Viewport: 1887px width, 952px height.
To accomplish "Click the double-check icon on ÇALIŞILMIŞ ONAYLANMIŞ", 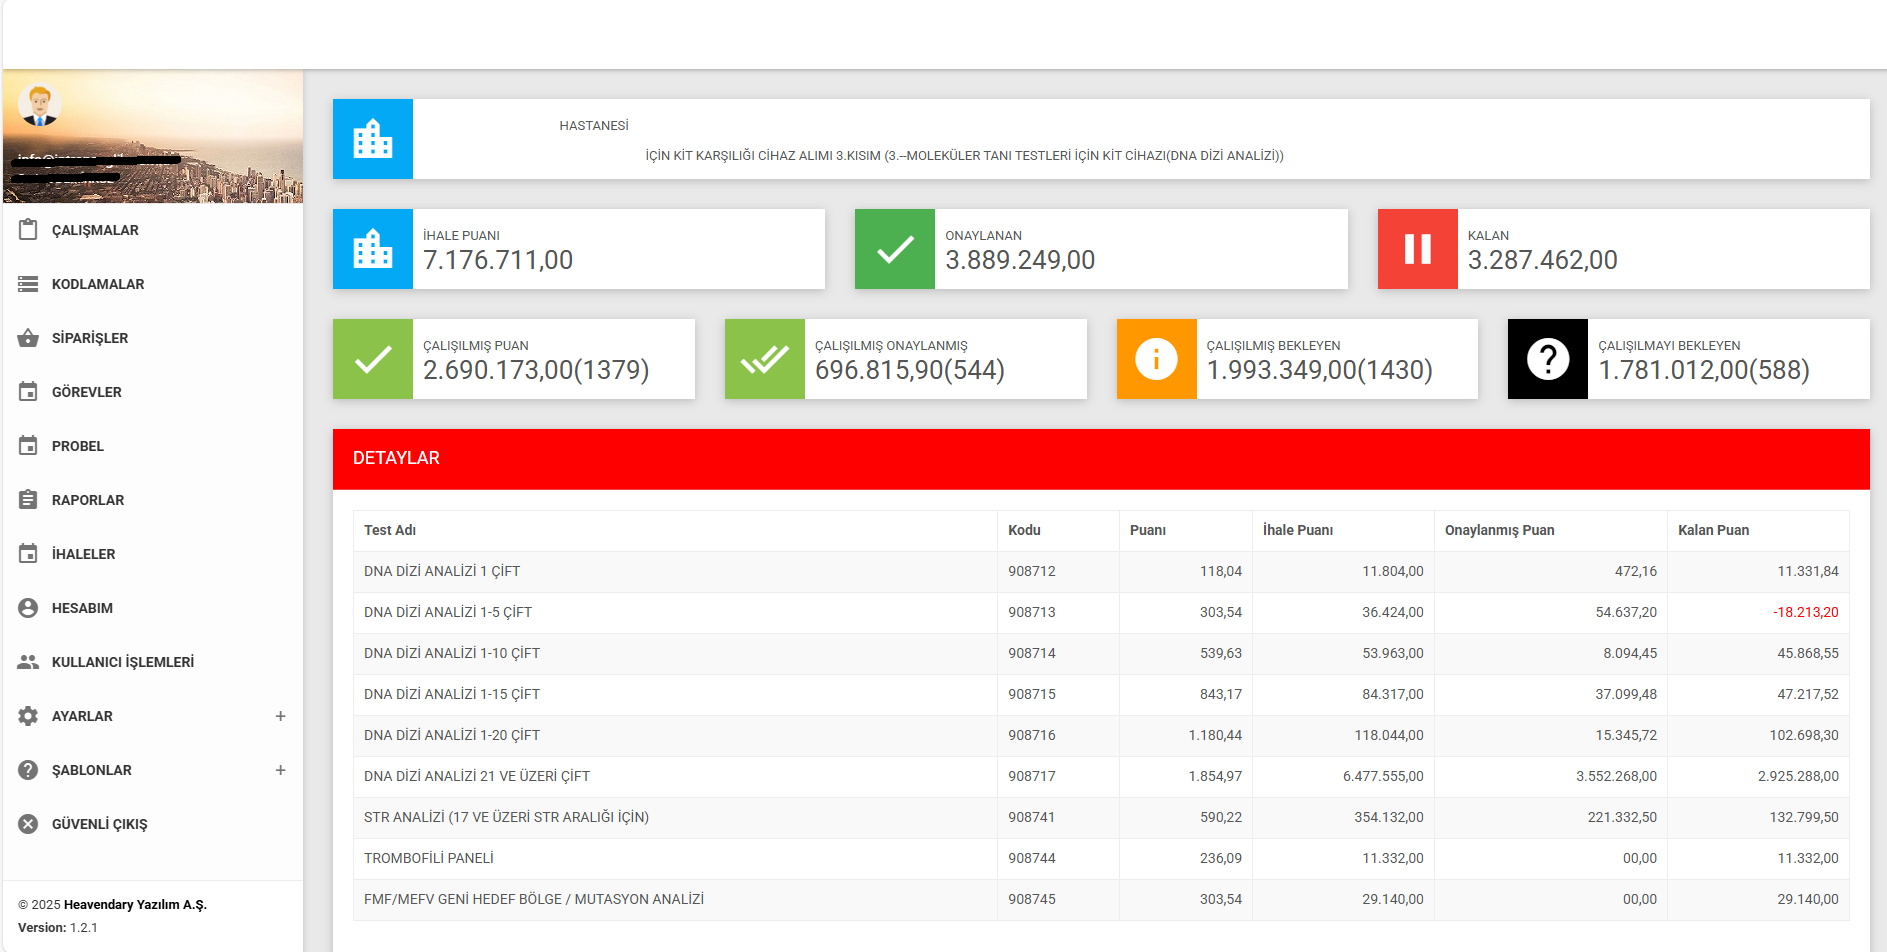I will click(764, 359).
